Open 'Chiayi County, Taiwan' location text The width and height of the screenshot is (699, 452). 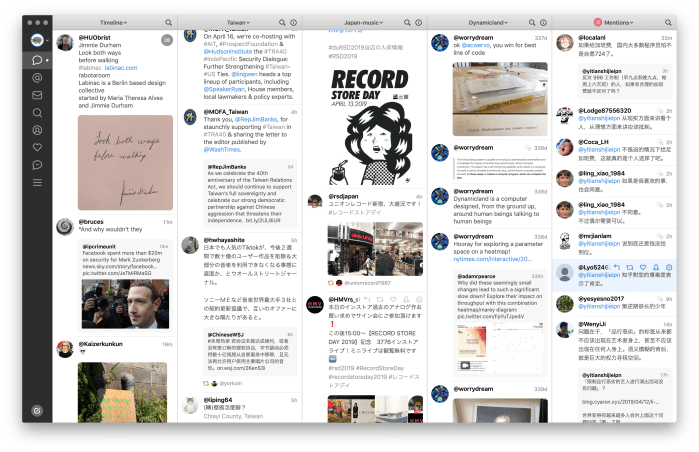pos(233,416)
